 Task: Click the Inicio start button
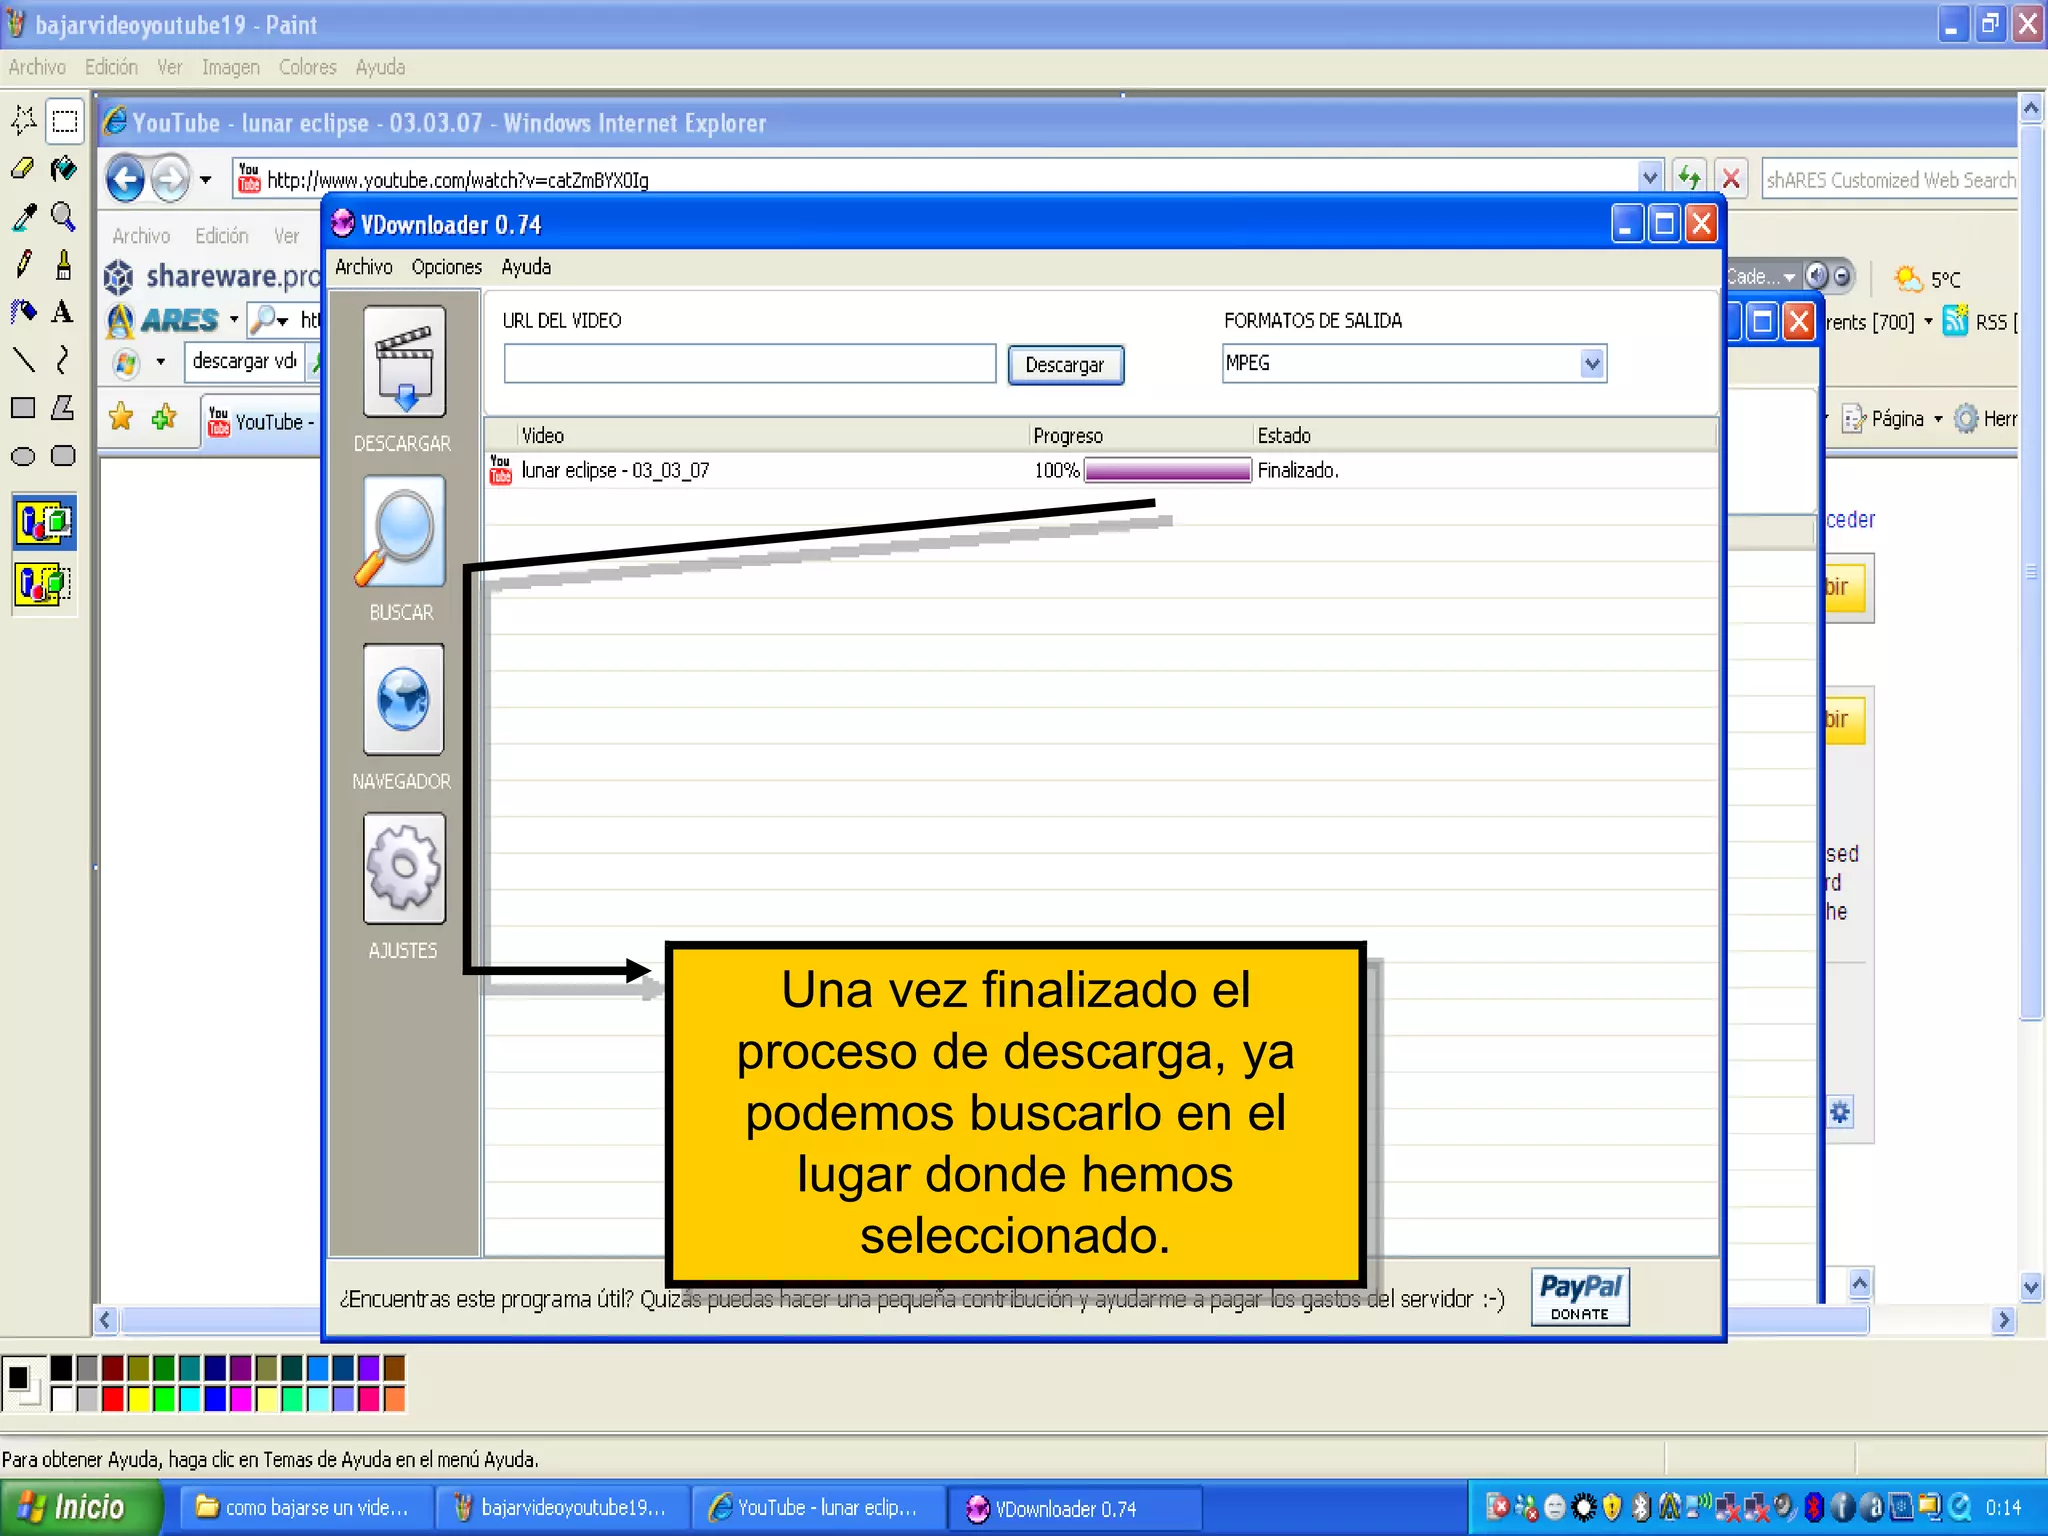[80, 1507]
